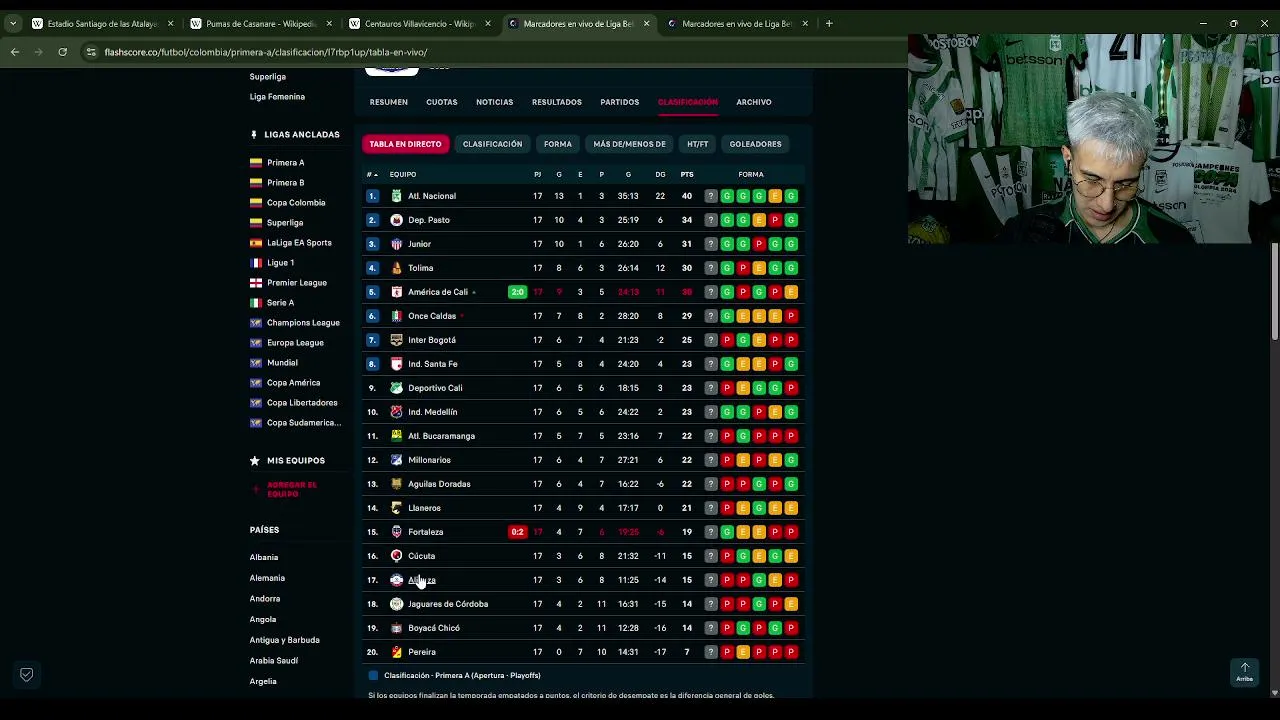Reload the page with the refresh icon
Viewport: 1280px width, 720px height.
62,52
